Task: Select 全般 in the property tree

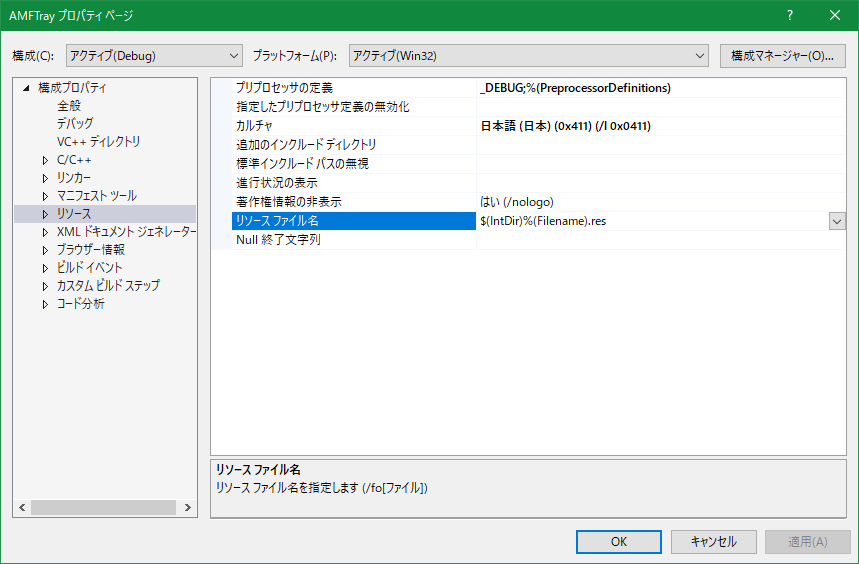Action: pos(69,106)
